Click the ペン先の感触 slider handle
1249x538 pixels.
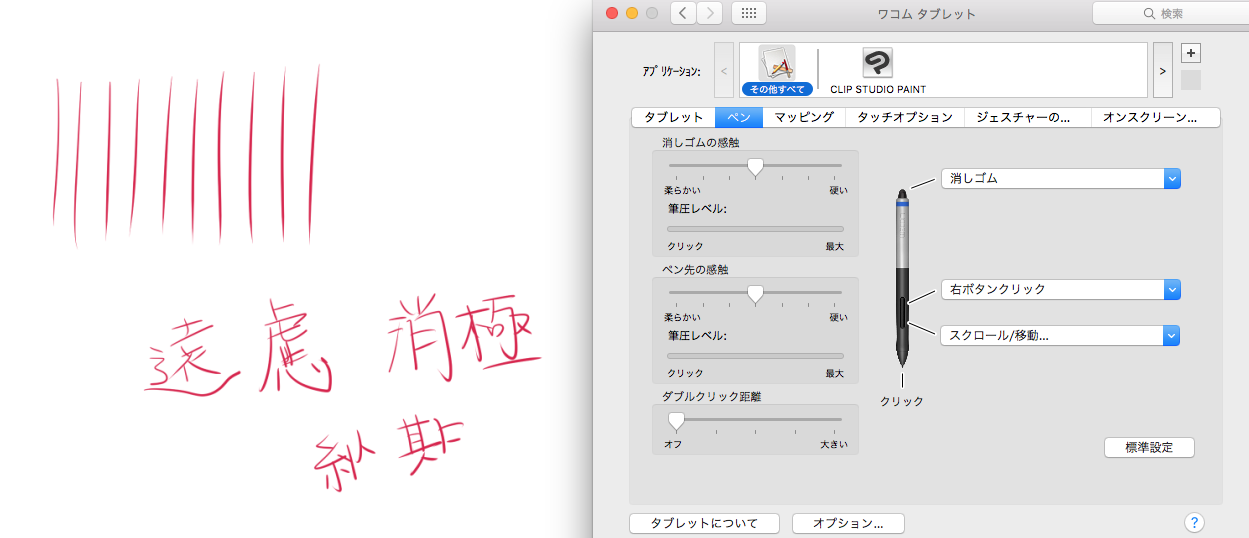coord(756,293)
